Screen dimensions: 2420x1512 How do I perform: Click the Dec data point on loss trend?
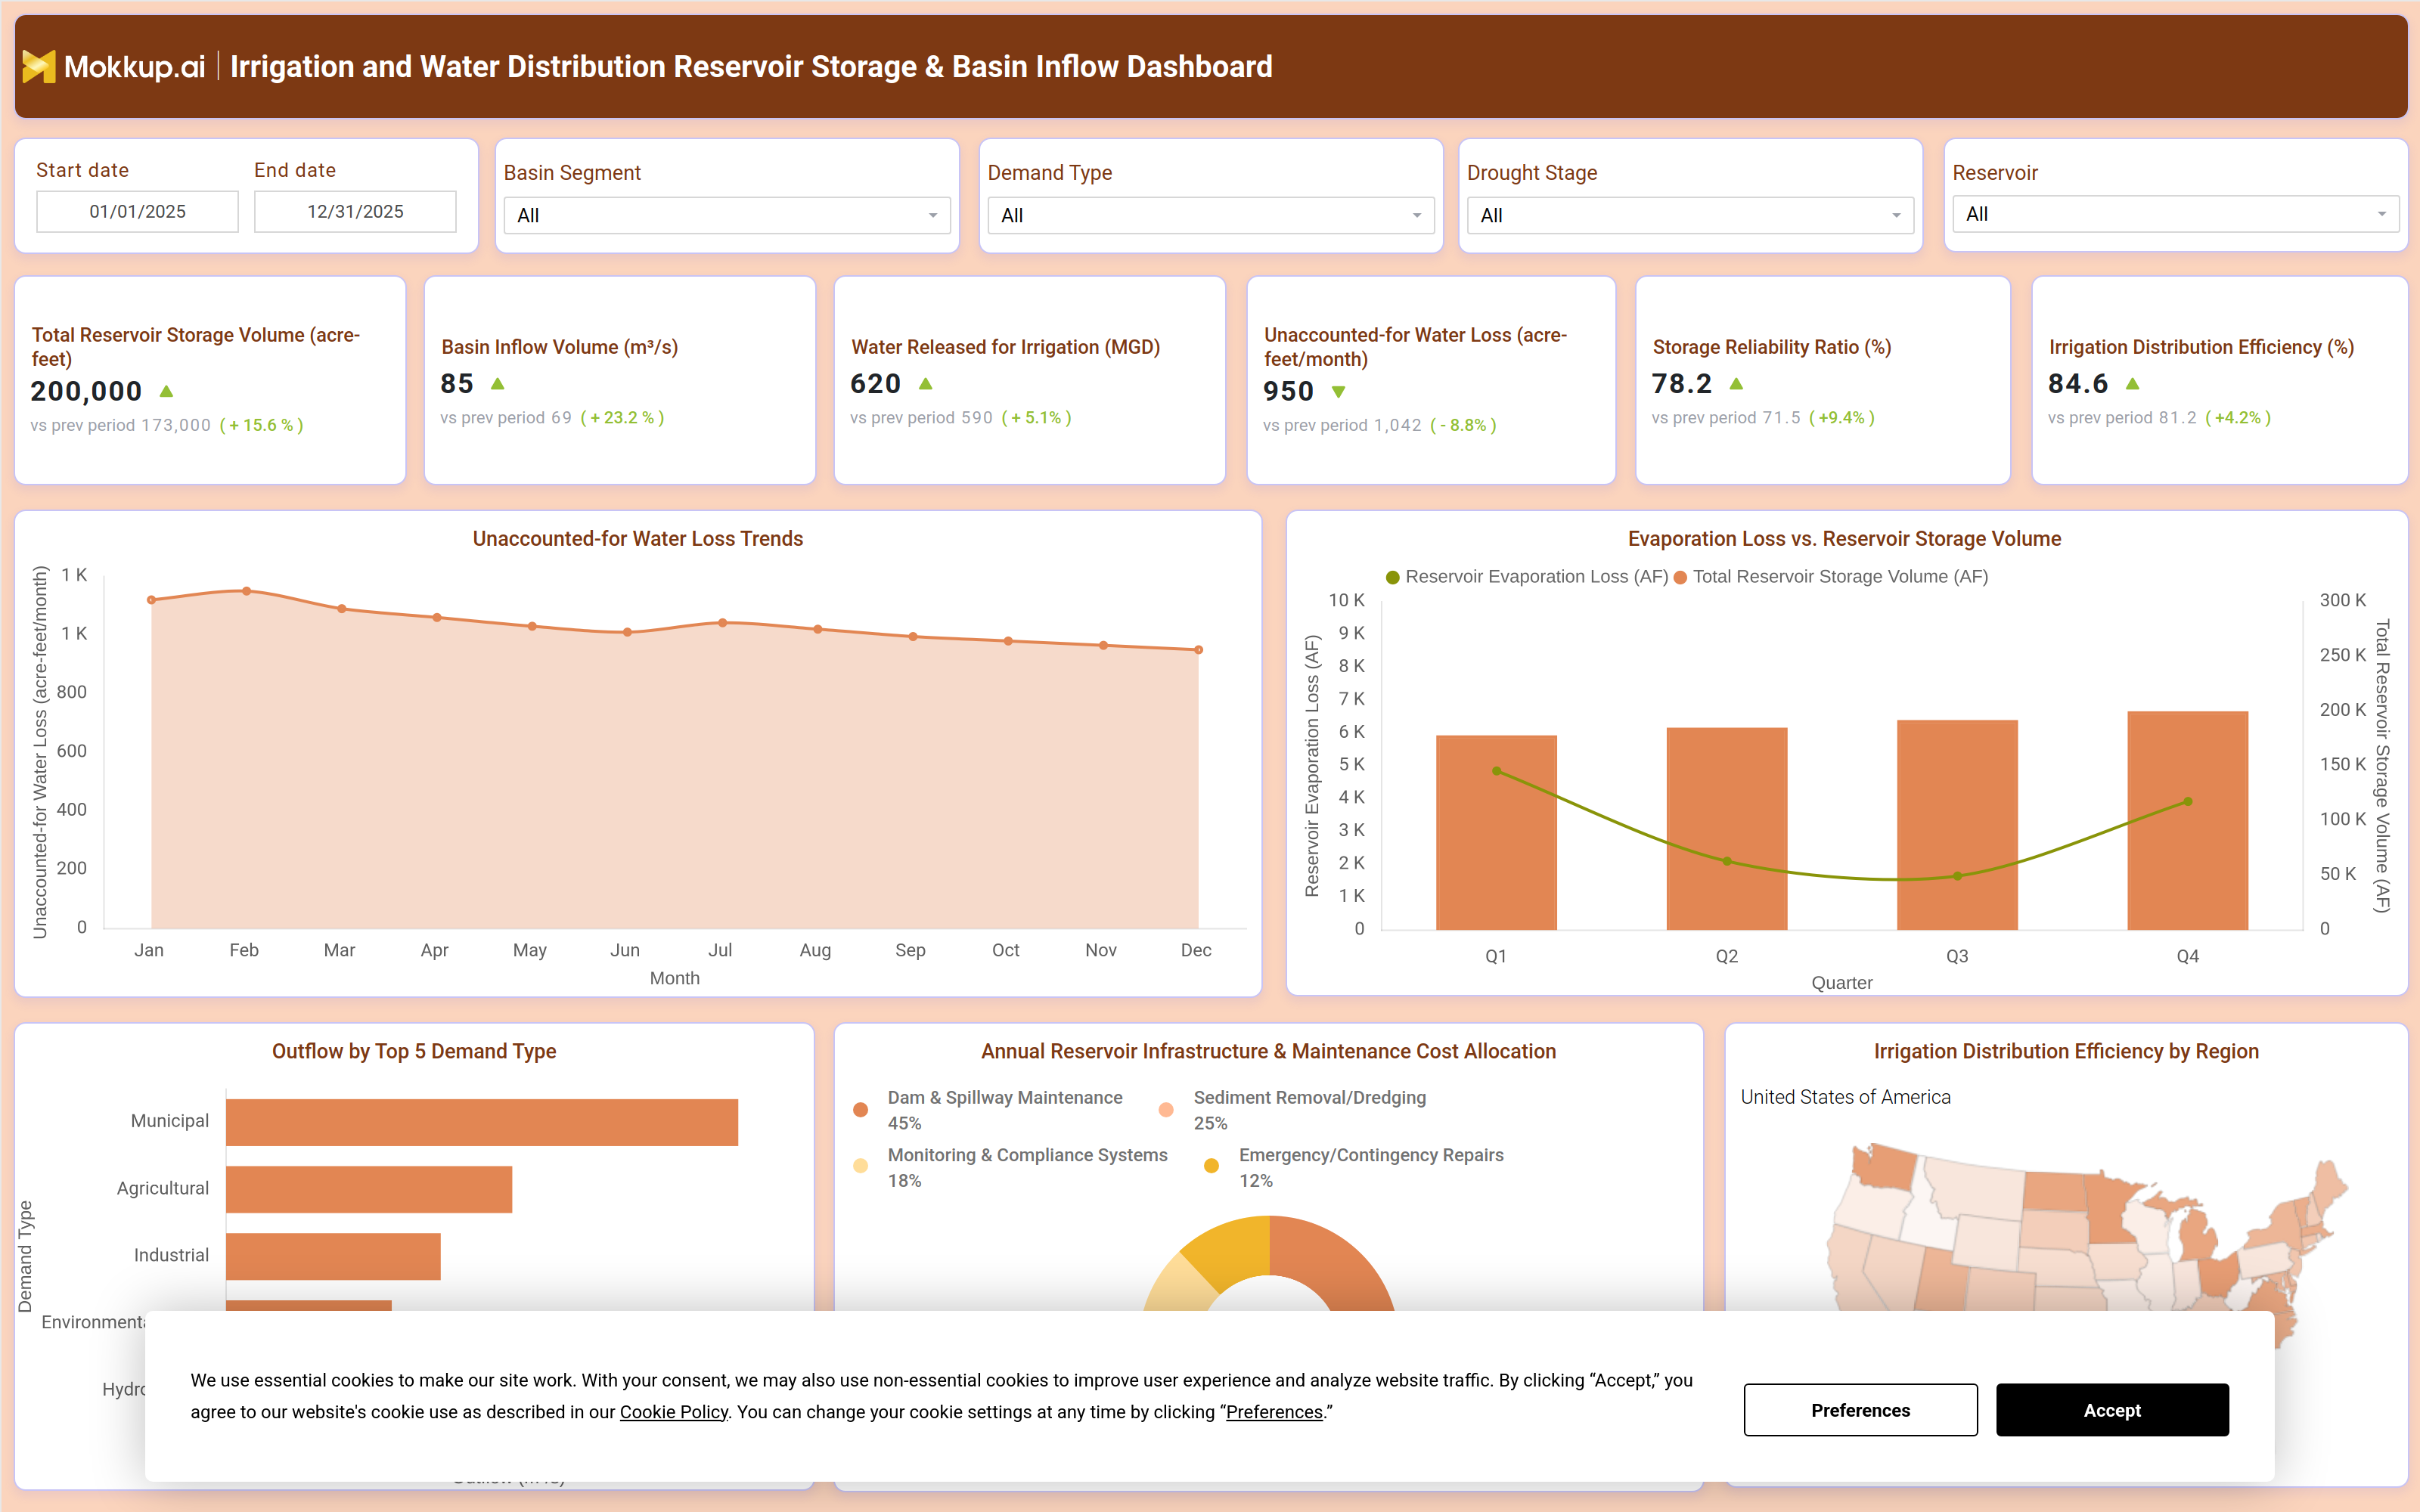(x=1198, y=650)
